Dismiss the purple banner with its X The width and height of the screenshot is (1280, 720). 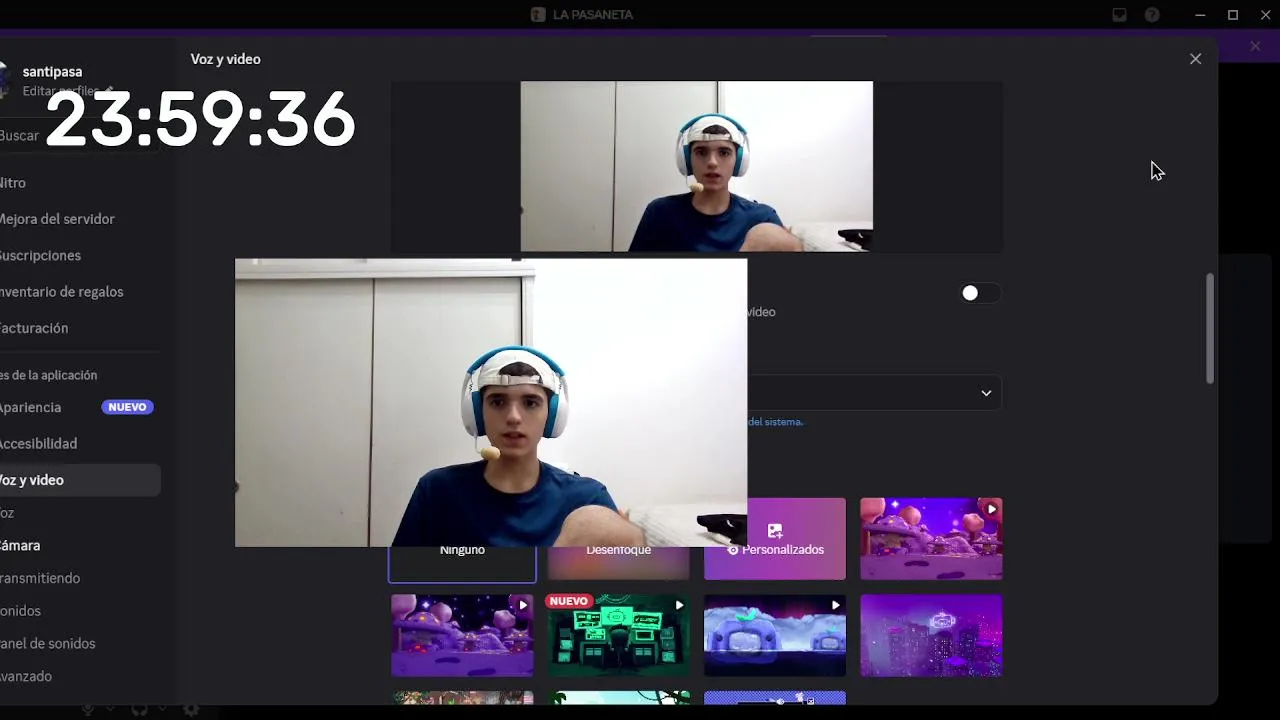(1255, 46)
